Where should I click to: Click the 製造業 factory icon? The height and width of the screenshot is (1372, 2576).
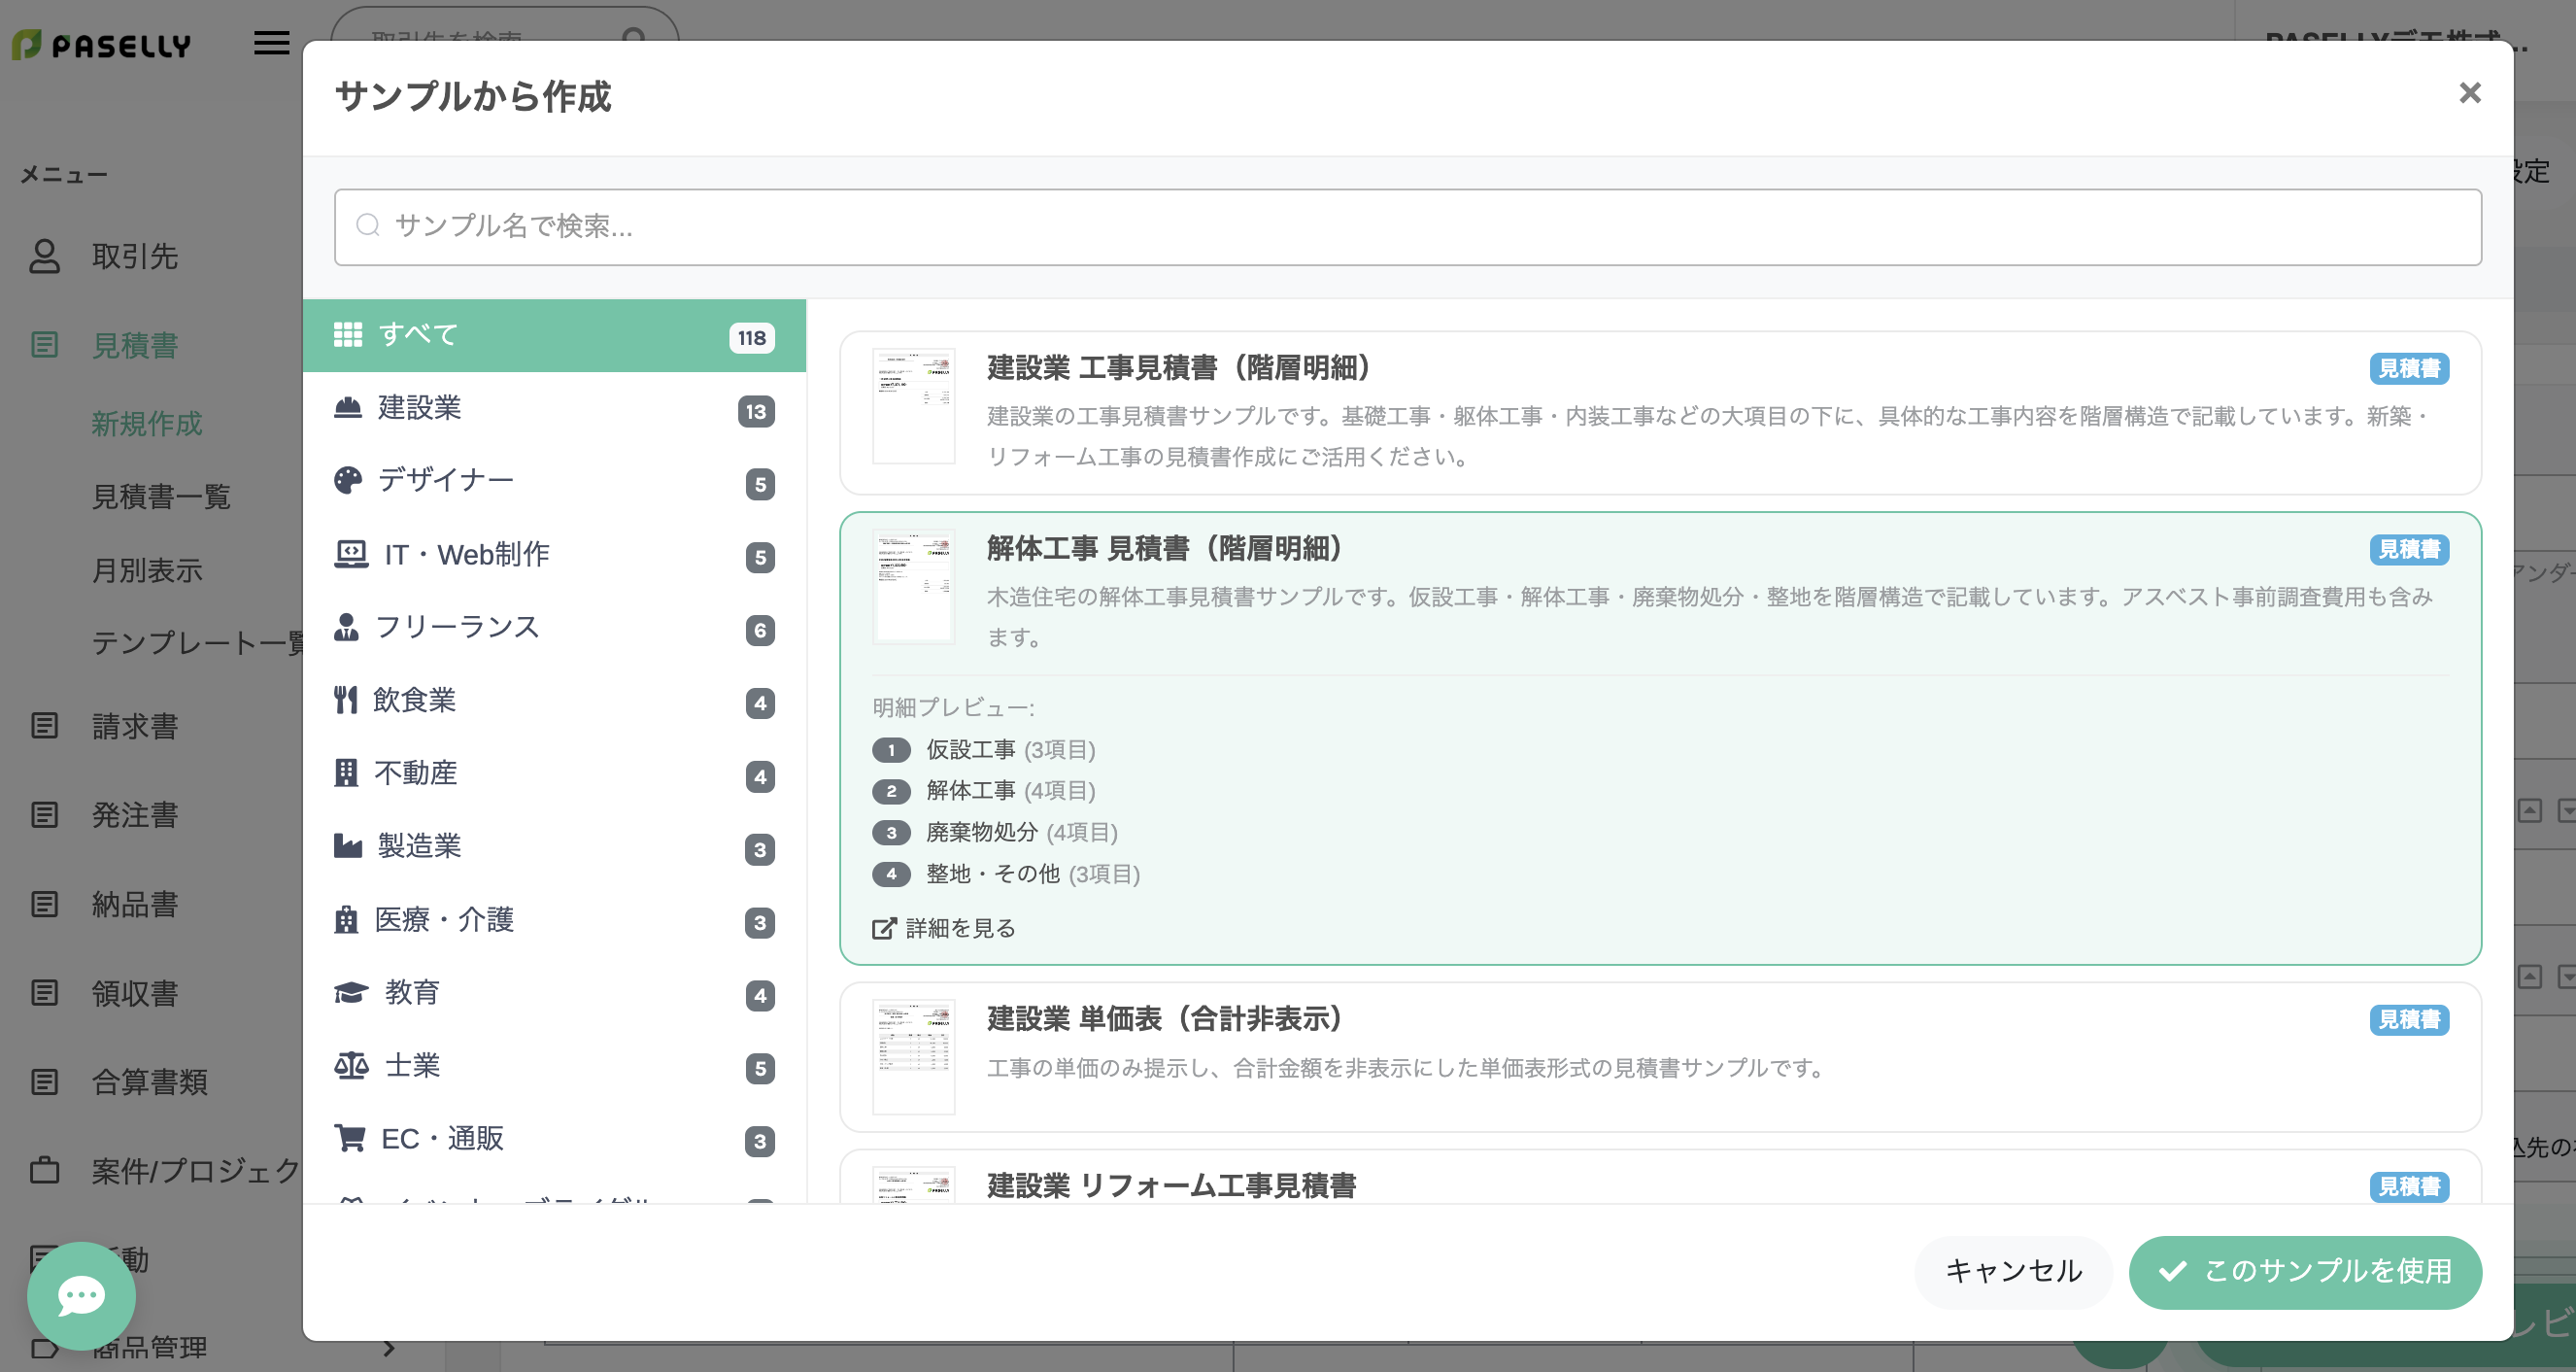[348, 846]
